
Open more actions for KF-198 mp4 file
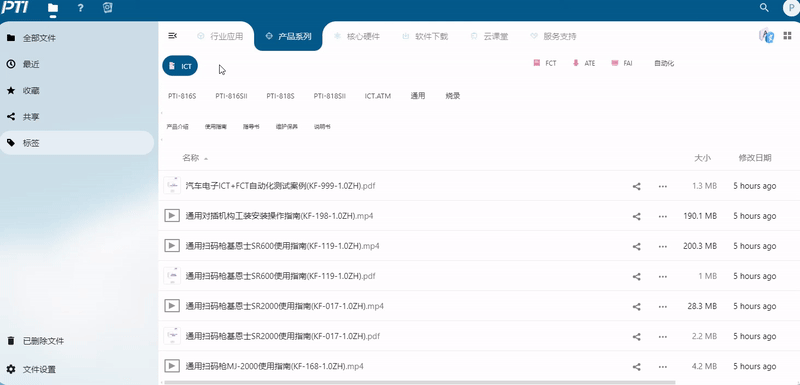tap(663, 216)
